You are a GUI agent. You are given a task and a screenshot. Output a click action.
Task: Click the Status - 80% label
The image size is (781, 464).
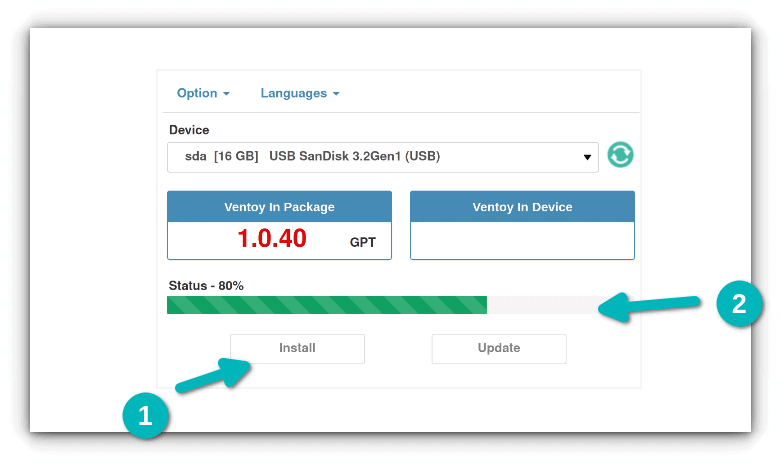(x=206, y=285)
